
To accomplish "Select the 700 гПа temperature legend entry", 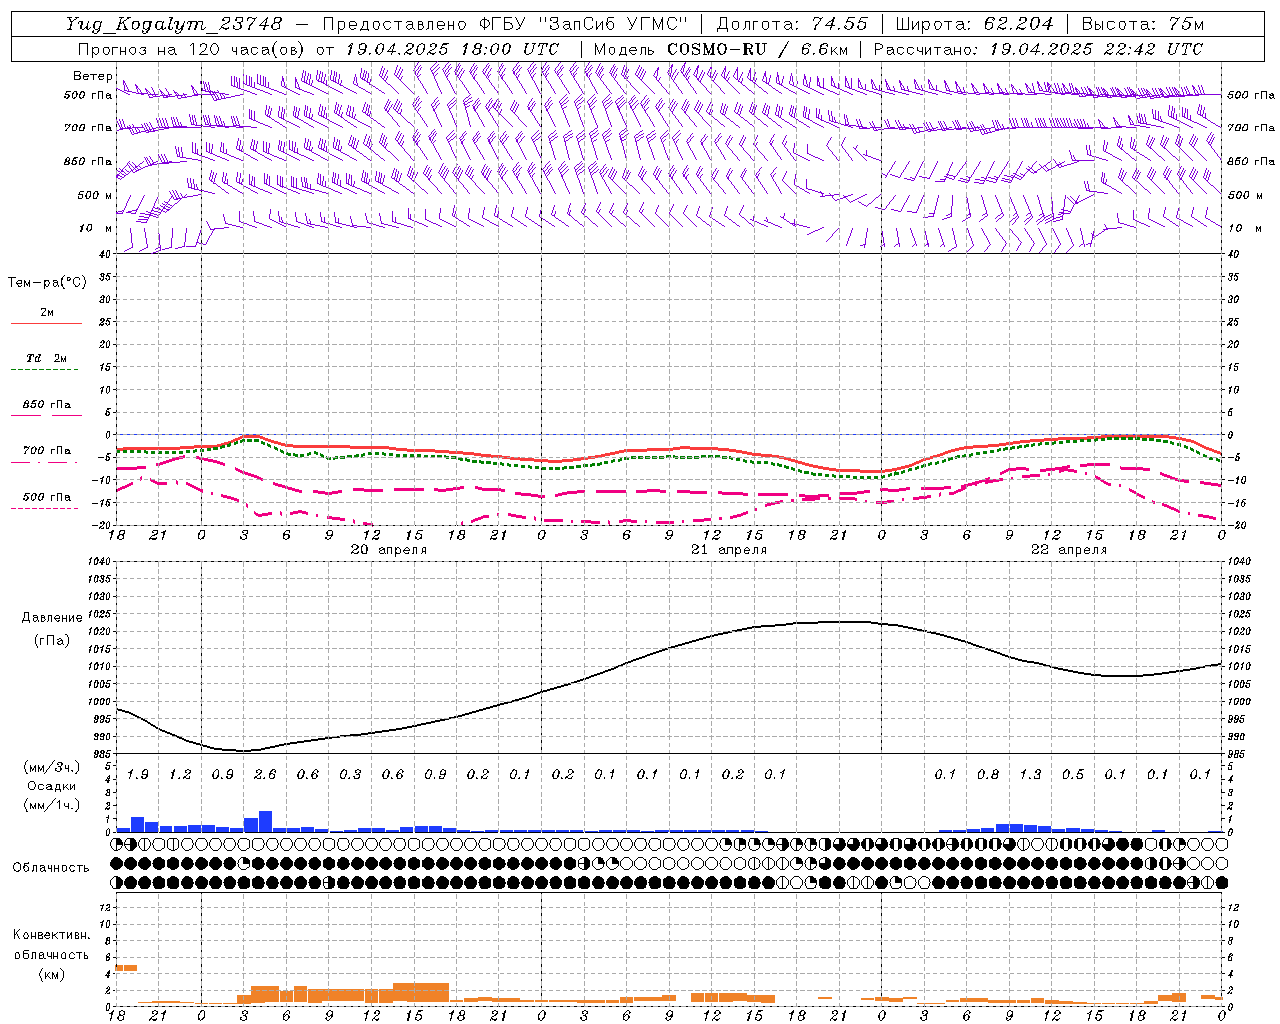I will (x=47, y=451).
